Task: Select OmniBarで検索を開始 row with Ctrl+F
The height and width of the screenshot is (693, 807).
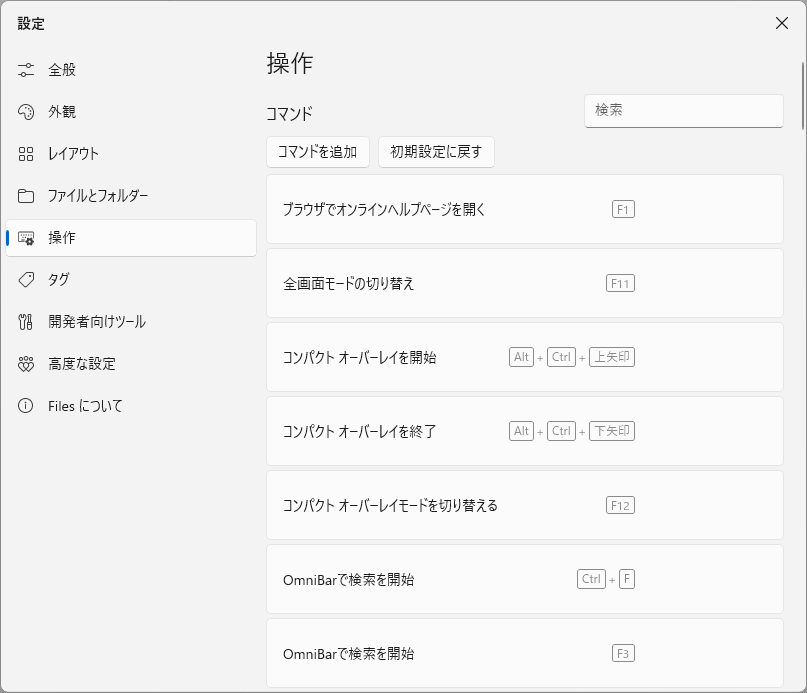Action: [524, 579]
